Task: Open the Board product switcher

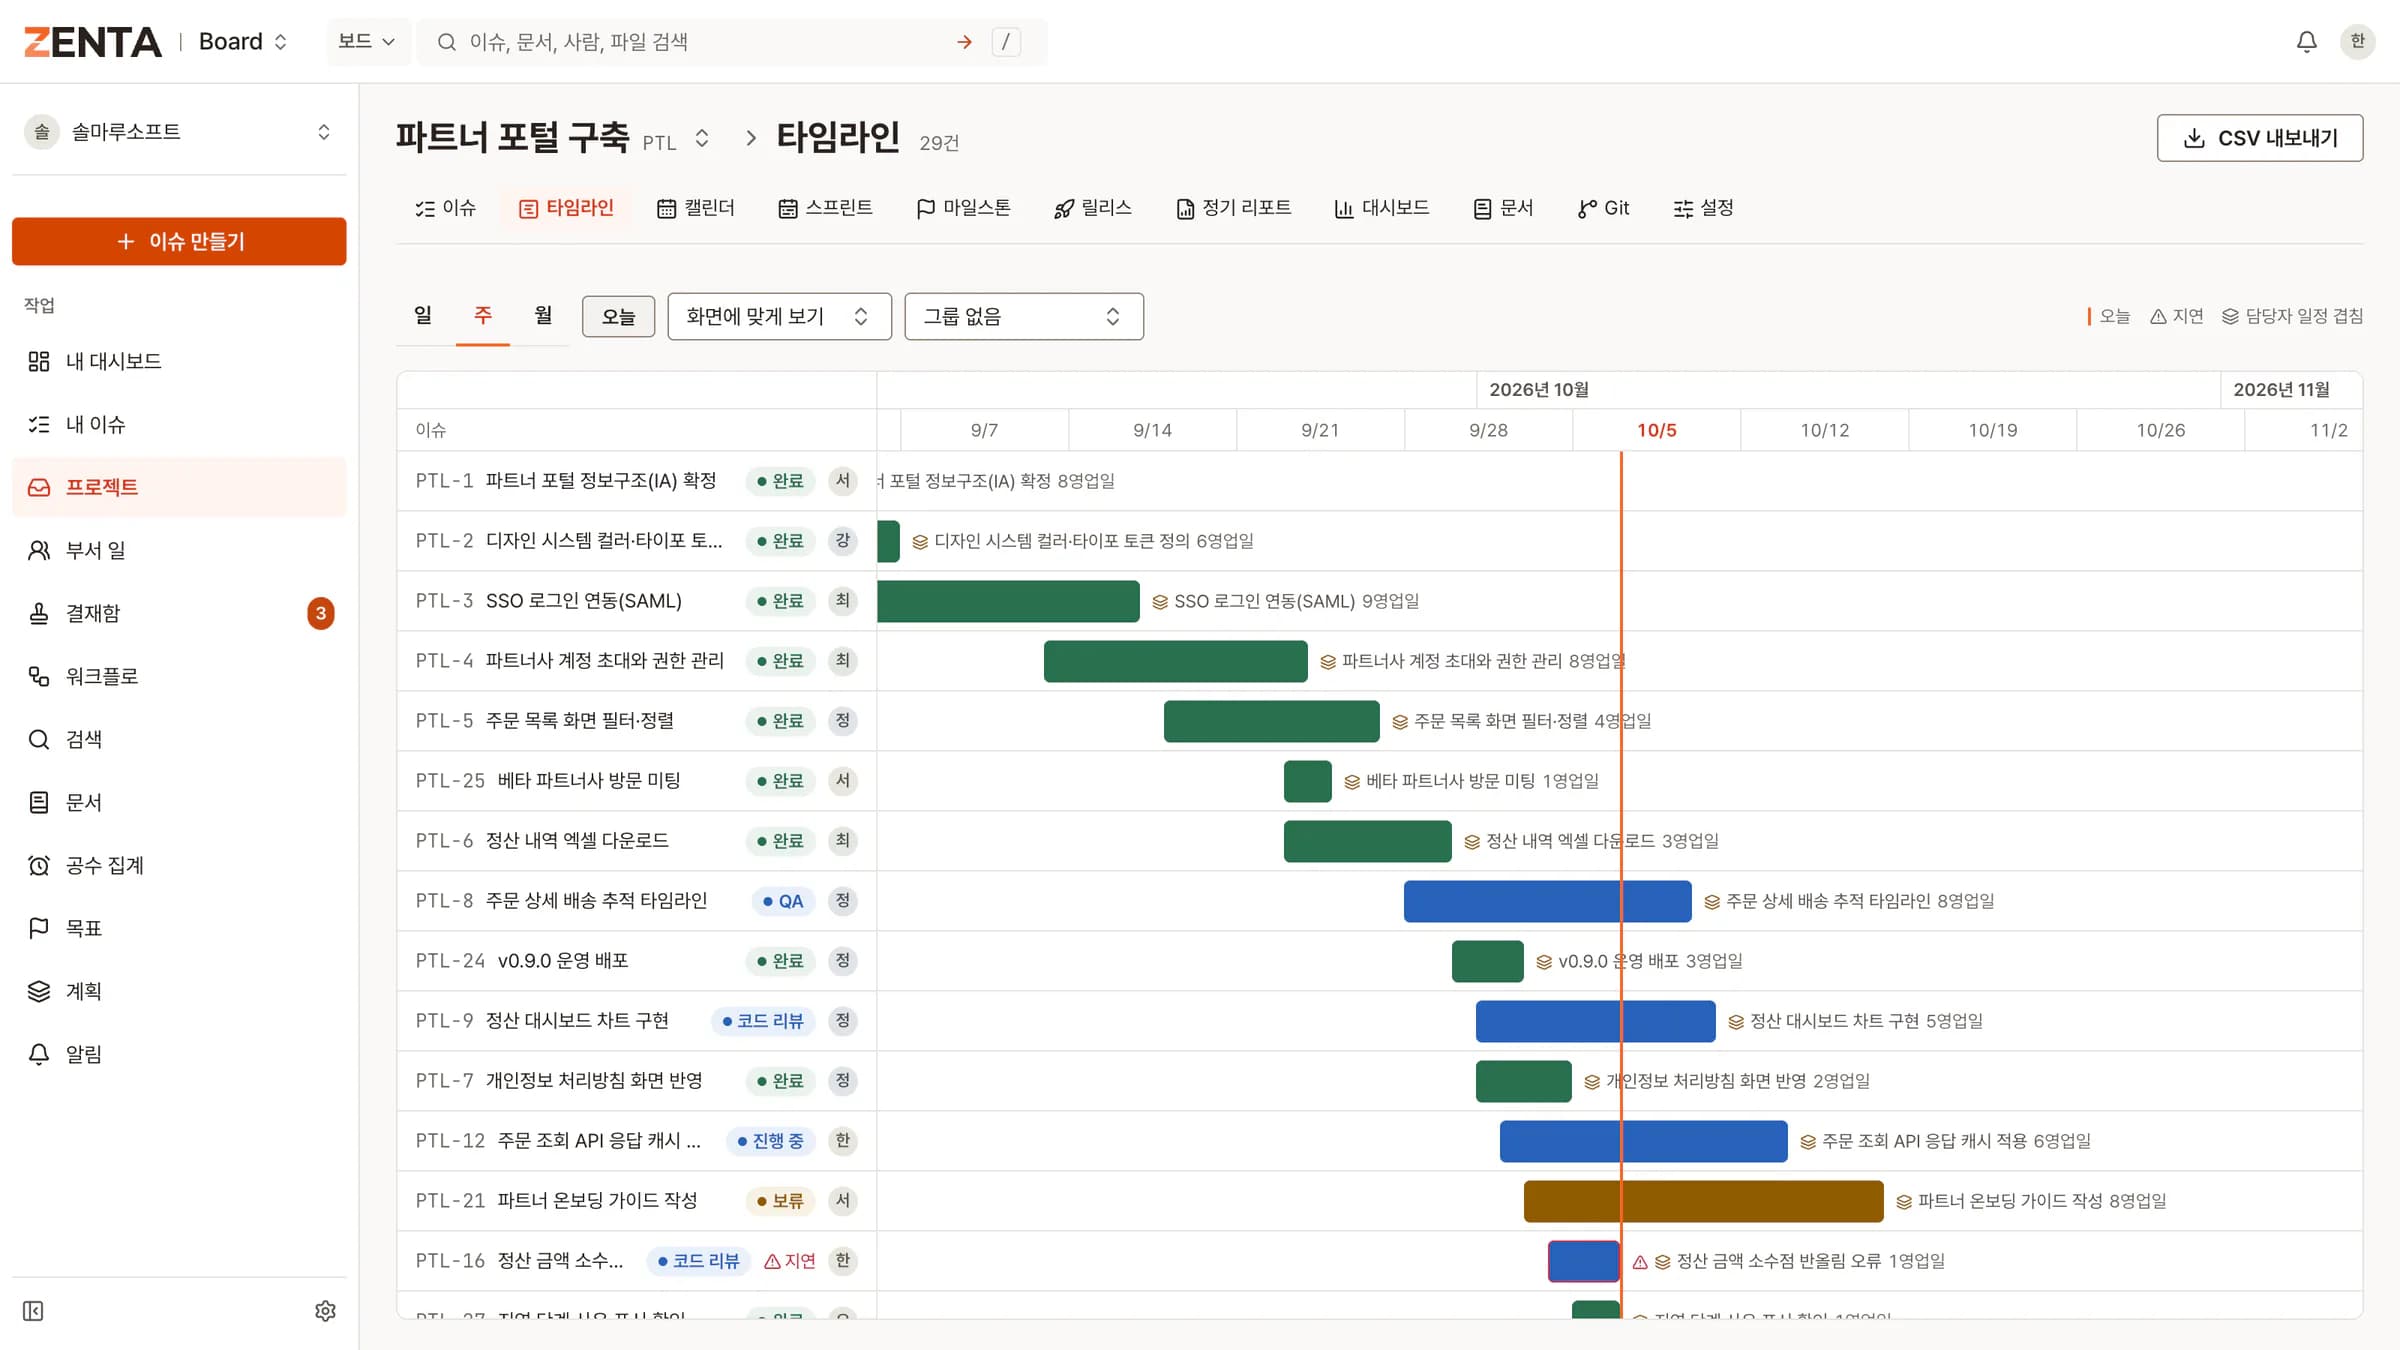Action: (x=243, y=42)
